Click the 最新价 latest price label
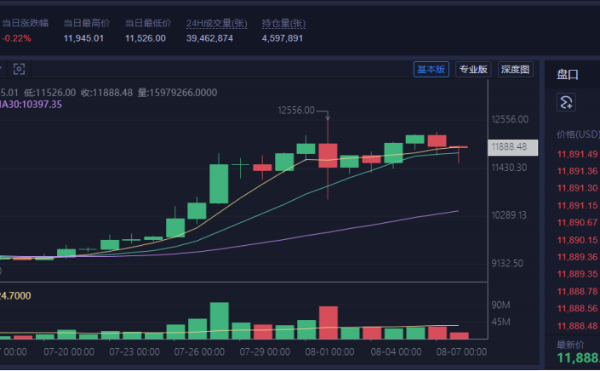 click(x=570, y=345)
